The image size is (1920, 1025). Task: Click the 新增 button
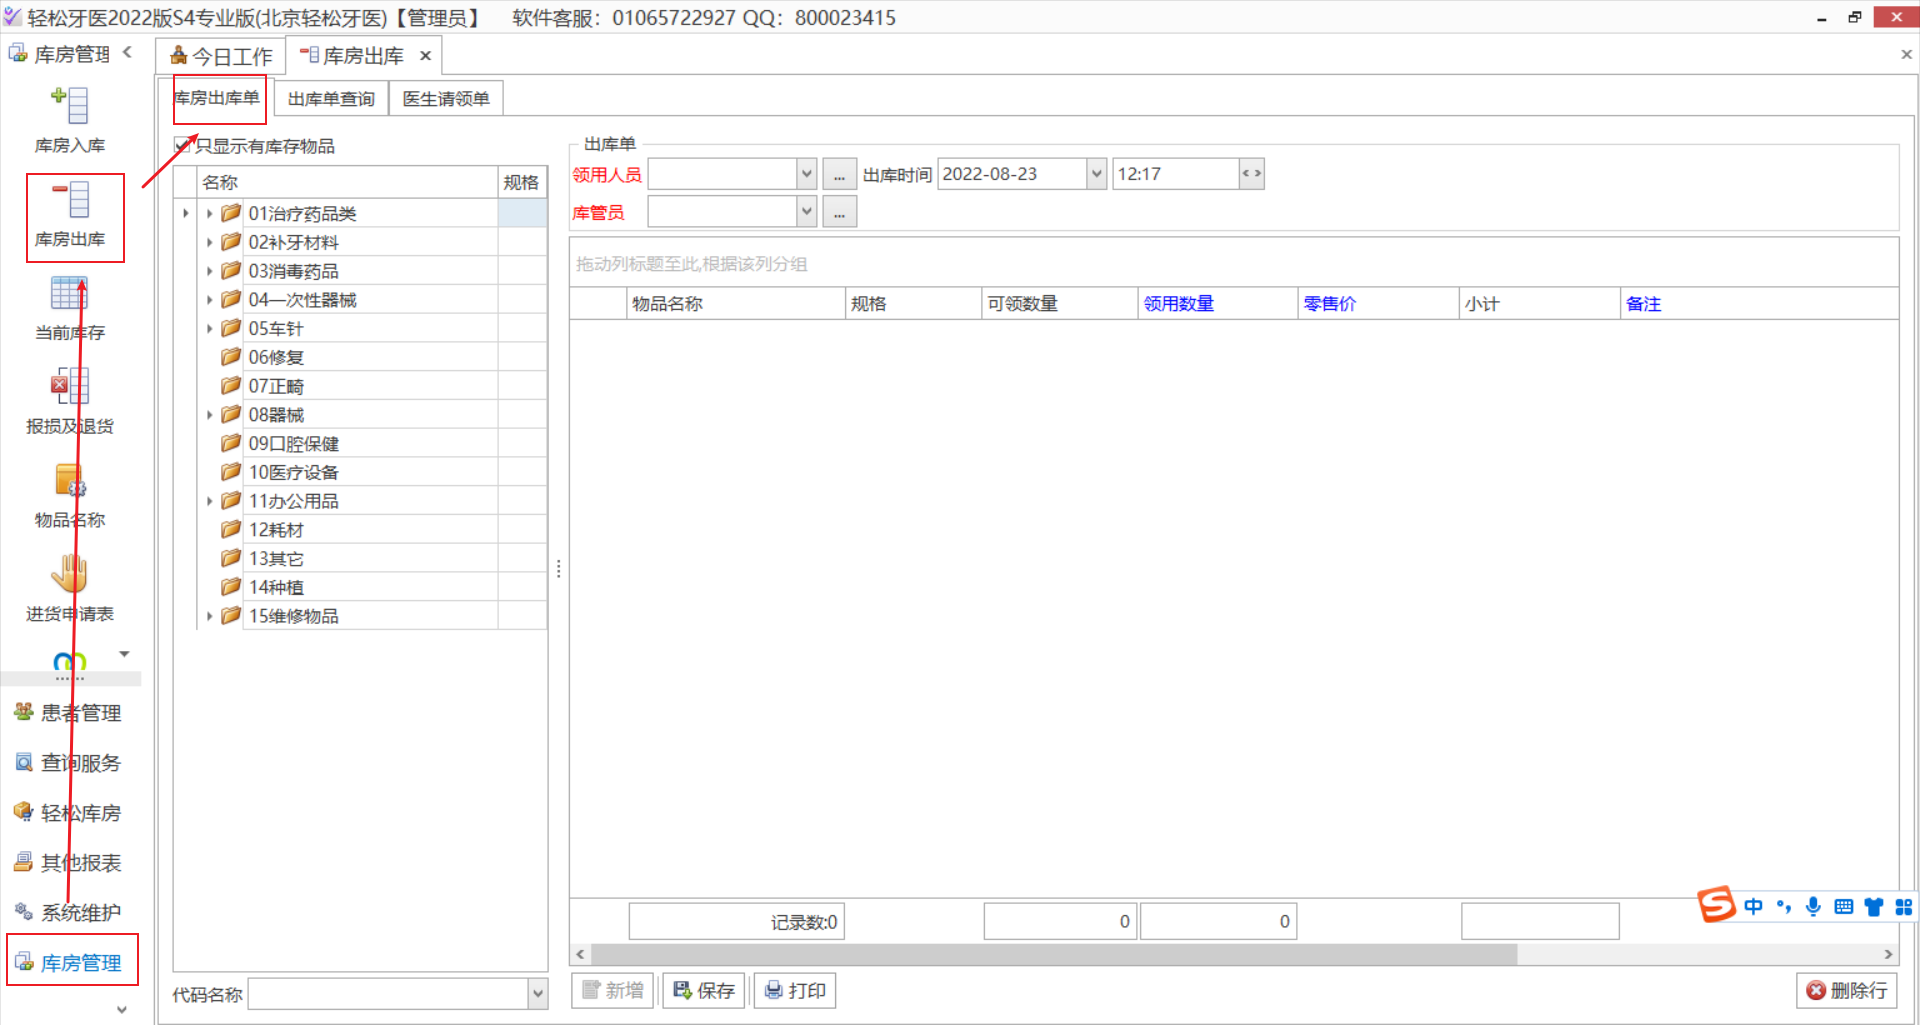point(613,990)
